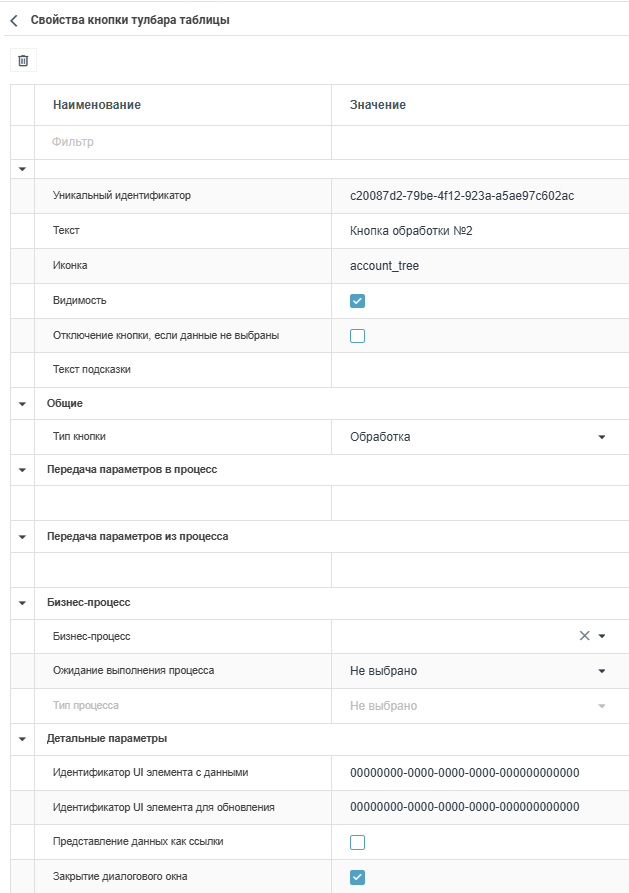Open the Бизнес-процесс dropdown arrow

[602, 636]
